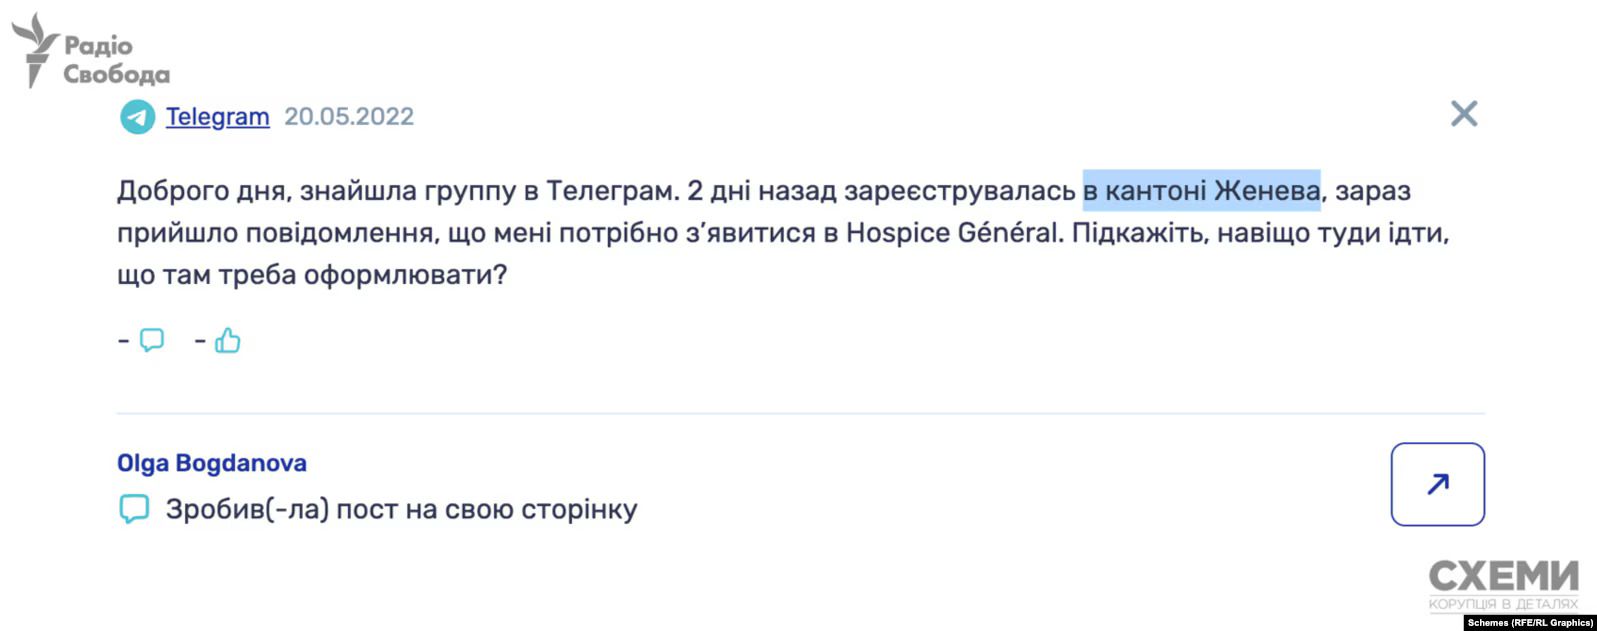The width and height of the screenshot is (1597, 631).
Task: Click the "Радіо Свобода" wordmark text
Action: click(x=115, y=60)
